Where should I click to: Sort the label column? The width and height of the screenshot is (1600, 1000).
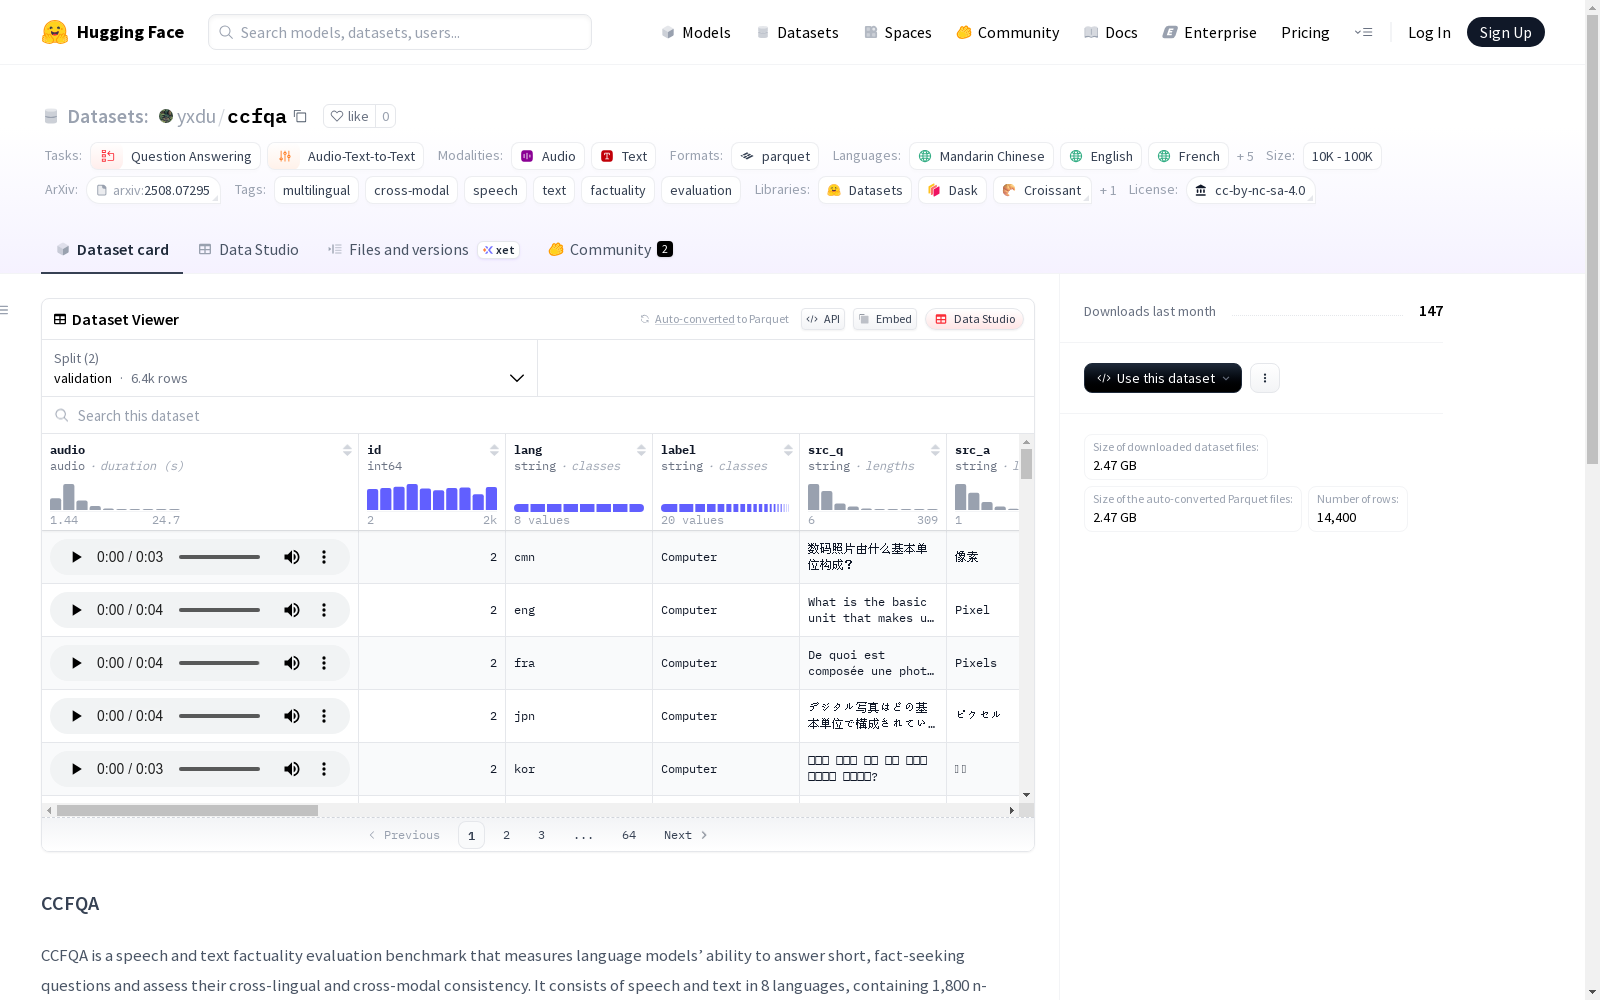tap(788, 450)
